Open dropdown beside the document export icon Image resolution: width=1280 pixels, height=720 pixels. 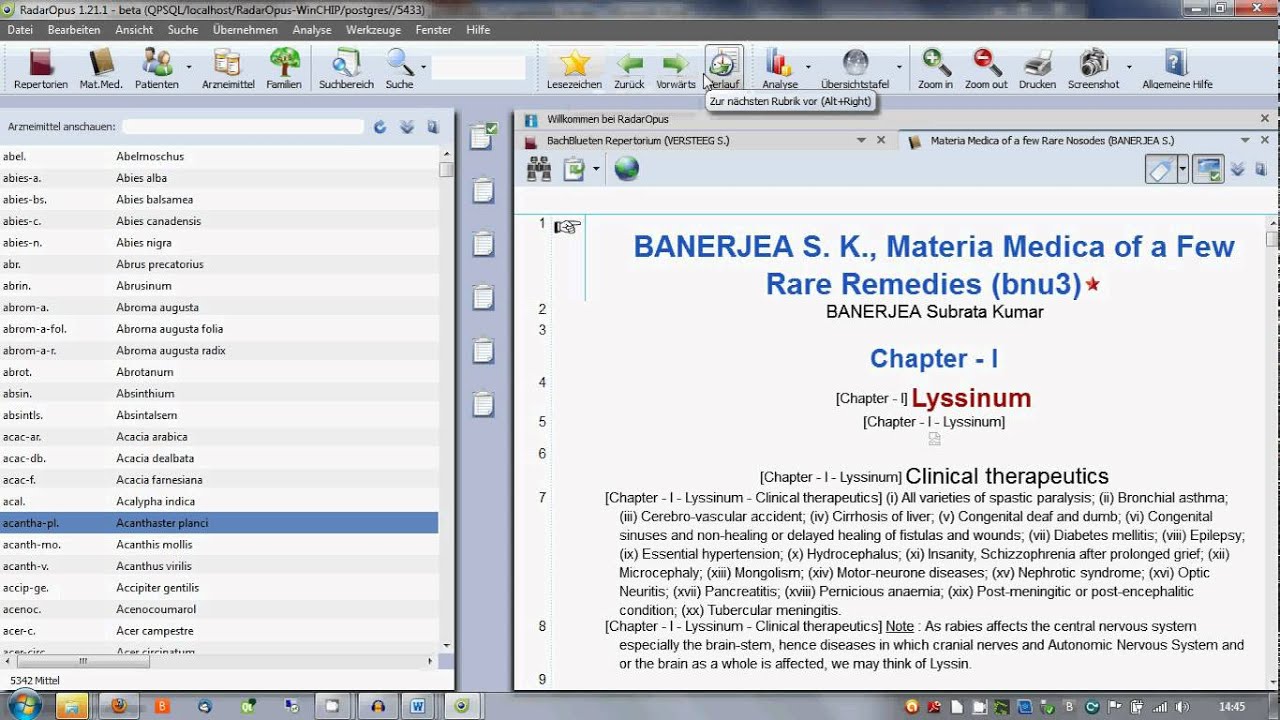point(596,169)
